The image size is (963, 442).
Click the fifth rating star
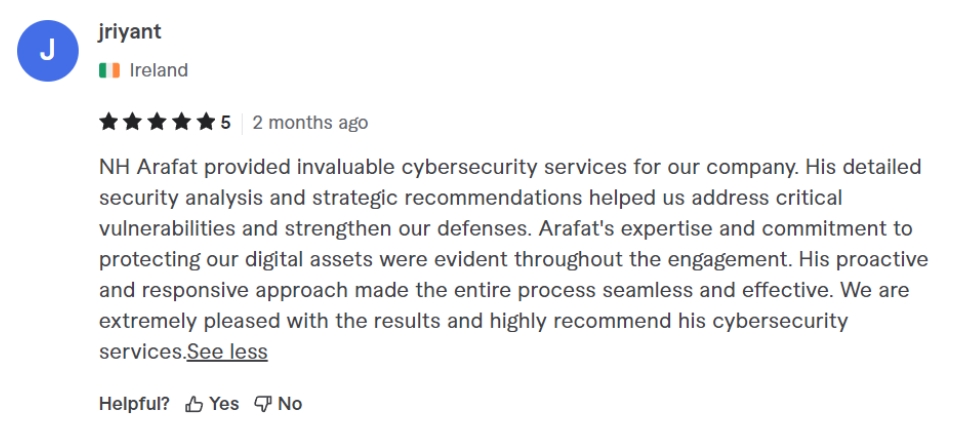205,123
